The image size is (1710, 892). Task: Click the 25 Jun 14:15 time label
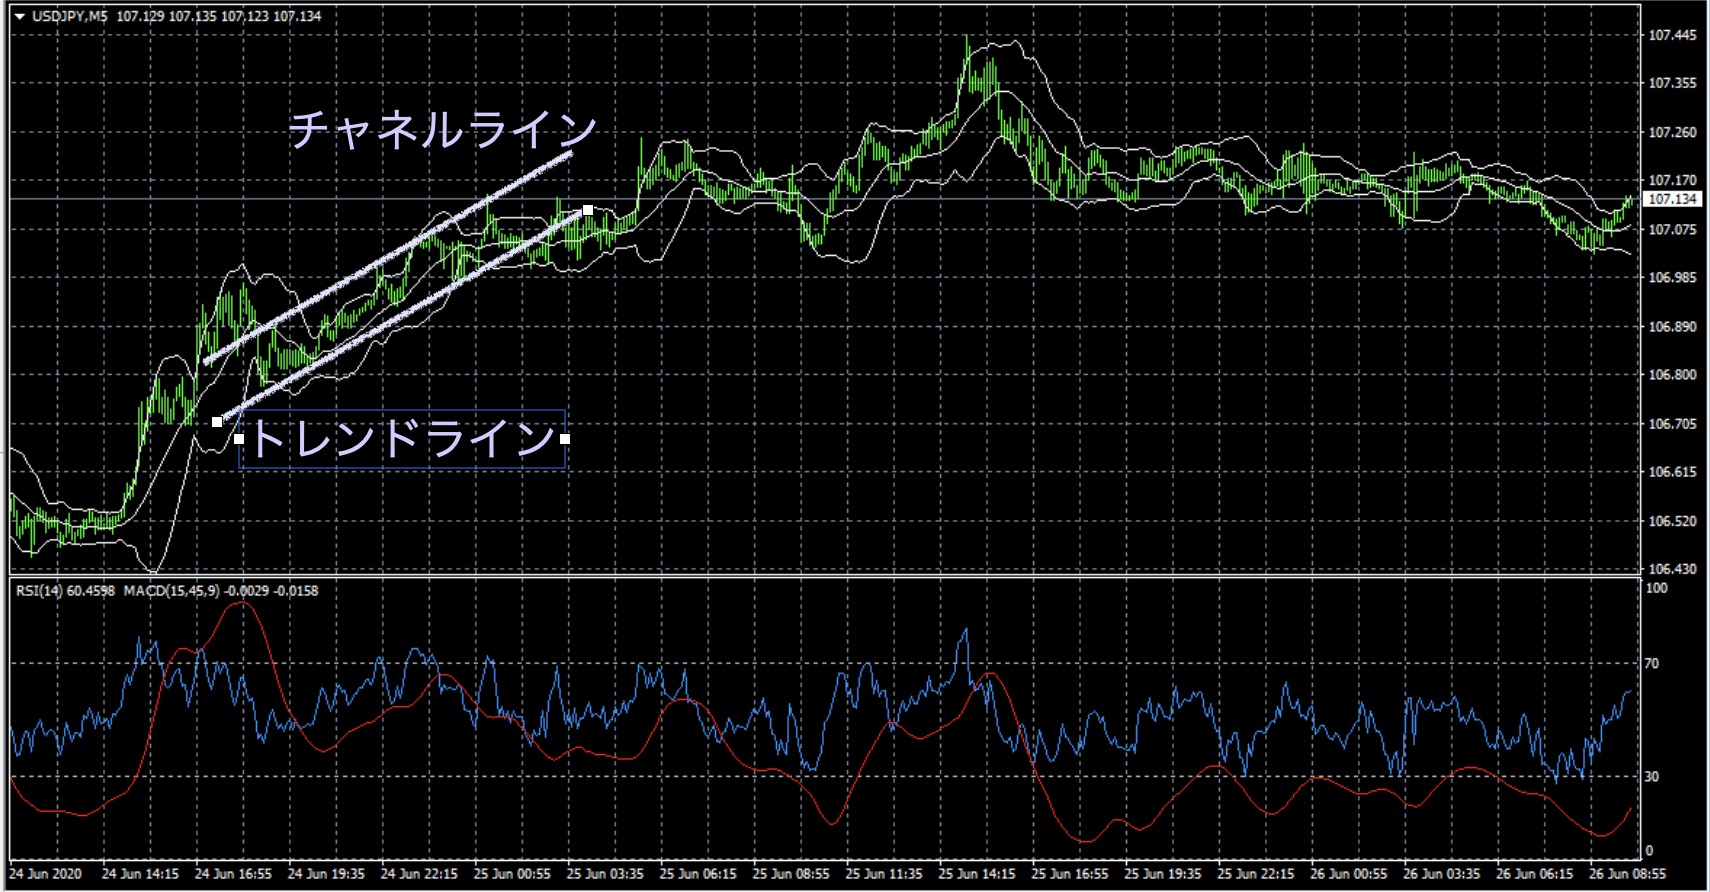pos(977,874)
